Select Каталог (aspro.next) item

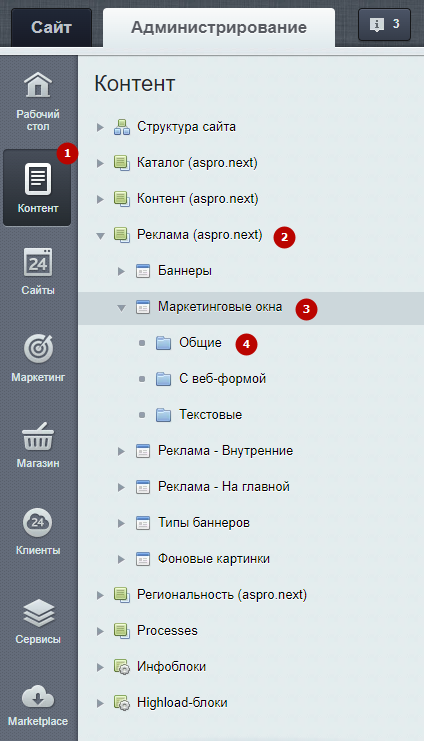click(197, 163)
